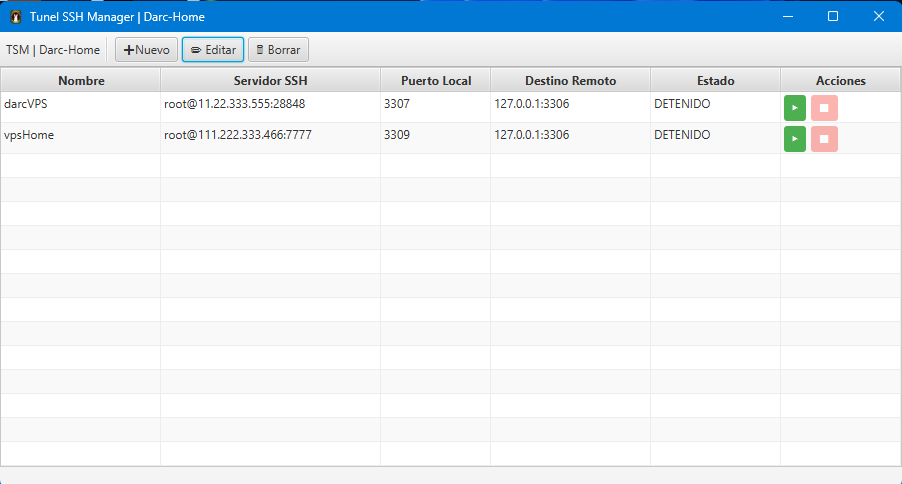Sort by Servidor SSH column header
Screen dimensions: 902x484
tap(270, 81)
